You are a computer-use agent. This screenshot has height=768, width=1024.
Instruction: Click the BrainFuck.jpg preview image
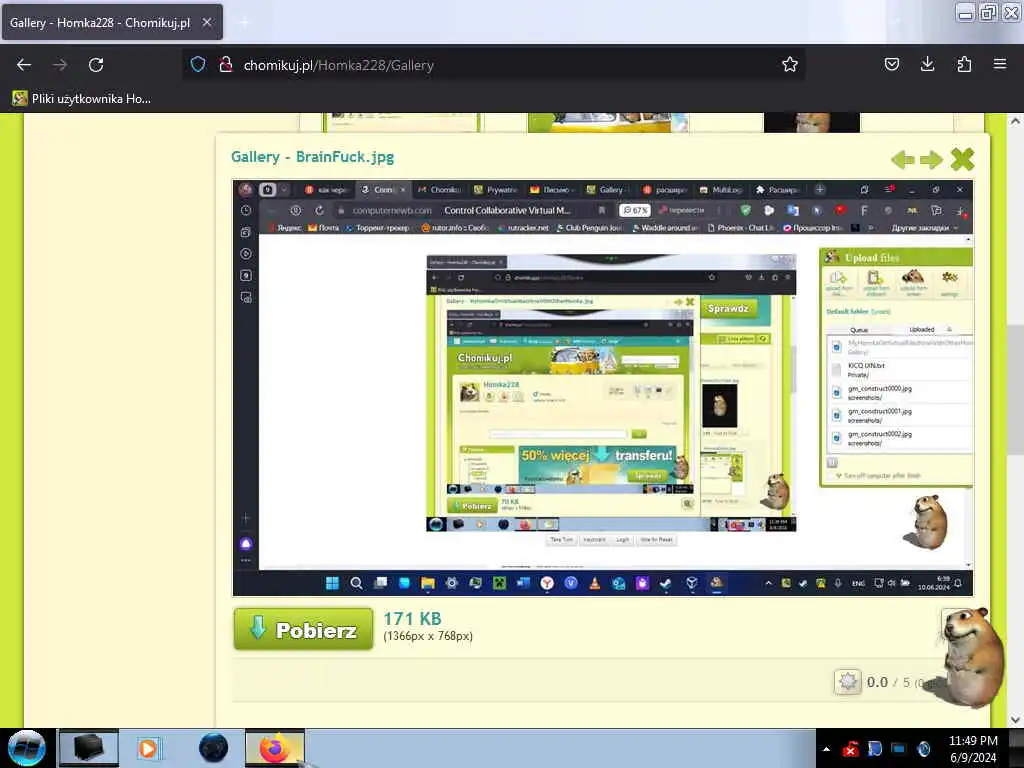pyautogui.click(x=603, y=388)
